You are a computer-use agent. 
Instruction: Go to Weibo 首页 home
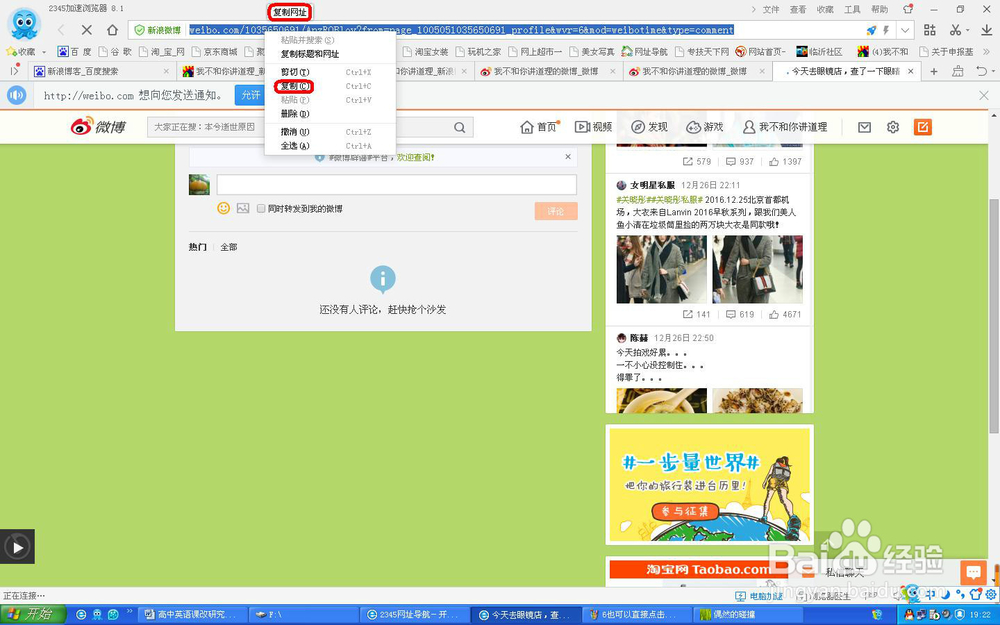coord(539,127)
